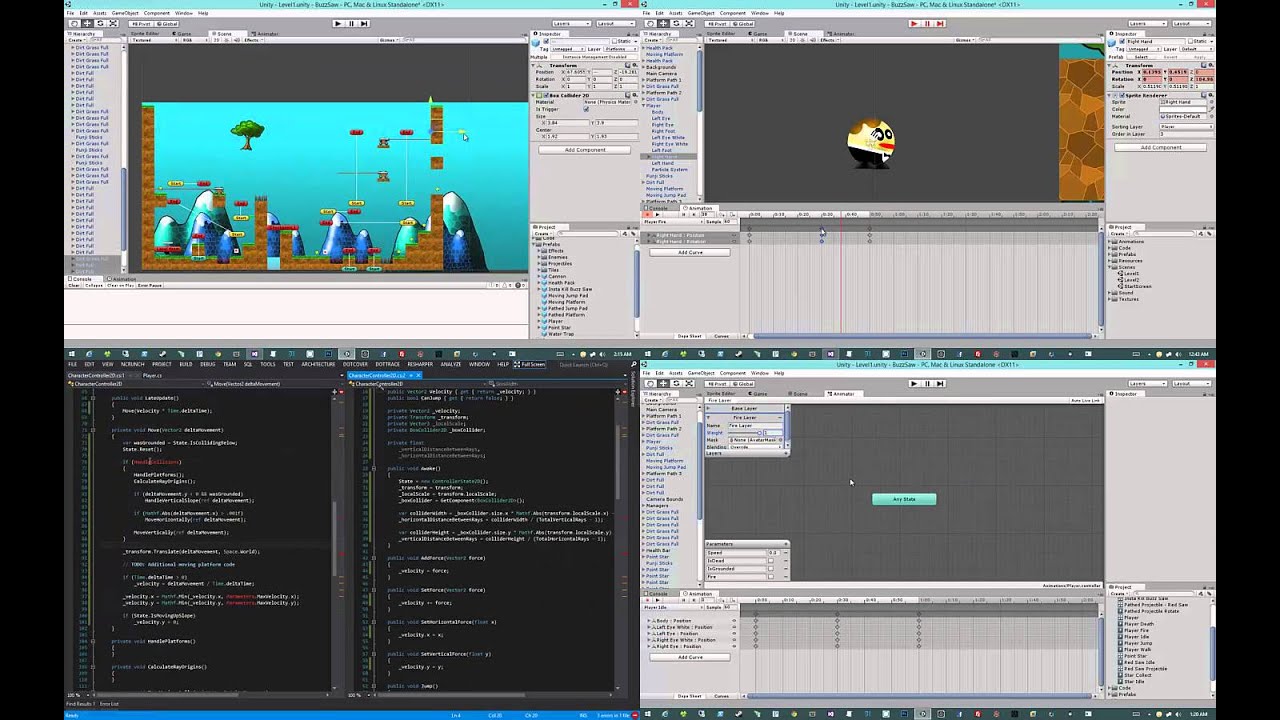
Task: Toggle Fire parameter checkbox in Animator
Action: tap(770, 576)
